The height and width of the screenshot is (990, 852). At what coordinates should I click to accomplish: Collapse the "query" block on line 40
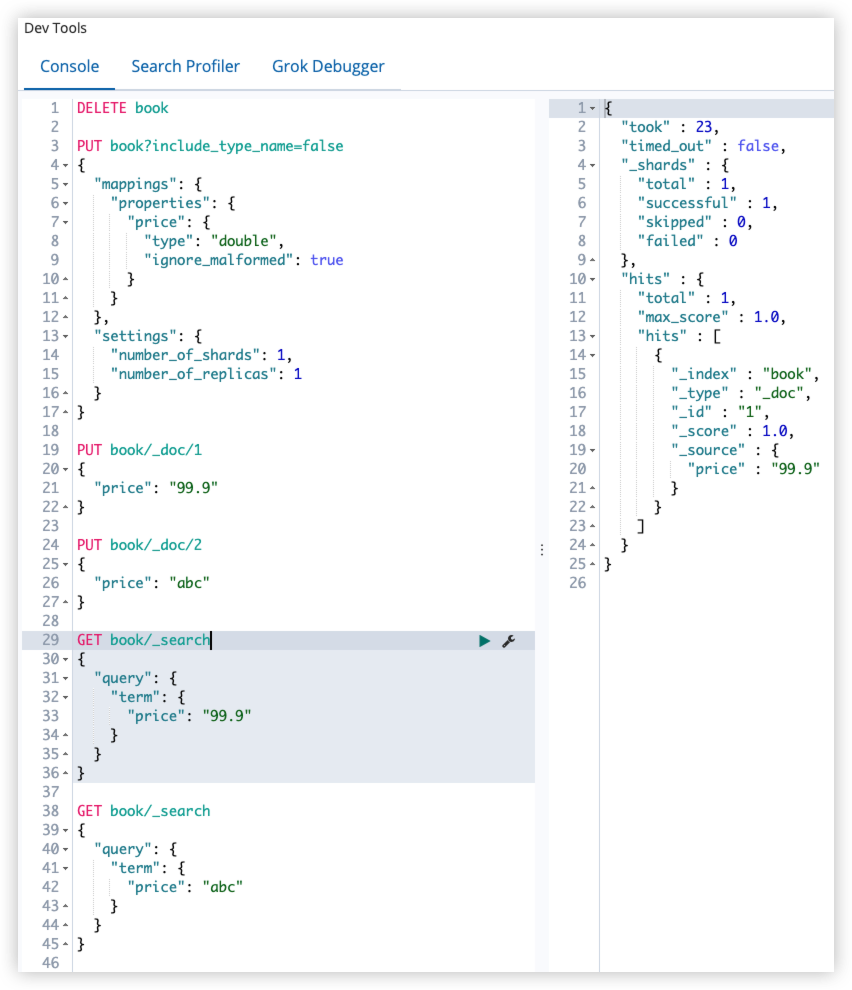66,849
